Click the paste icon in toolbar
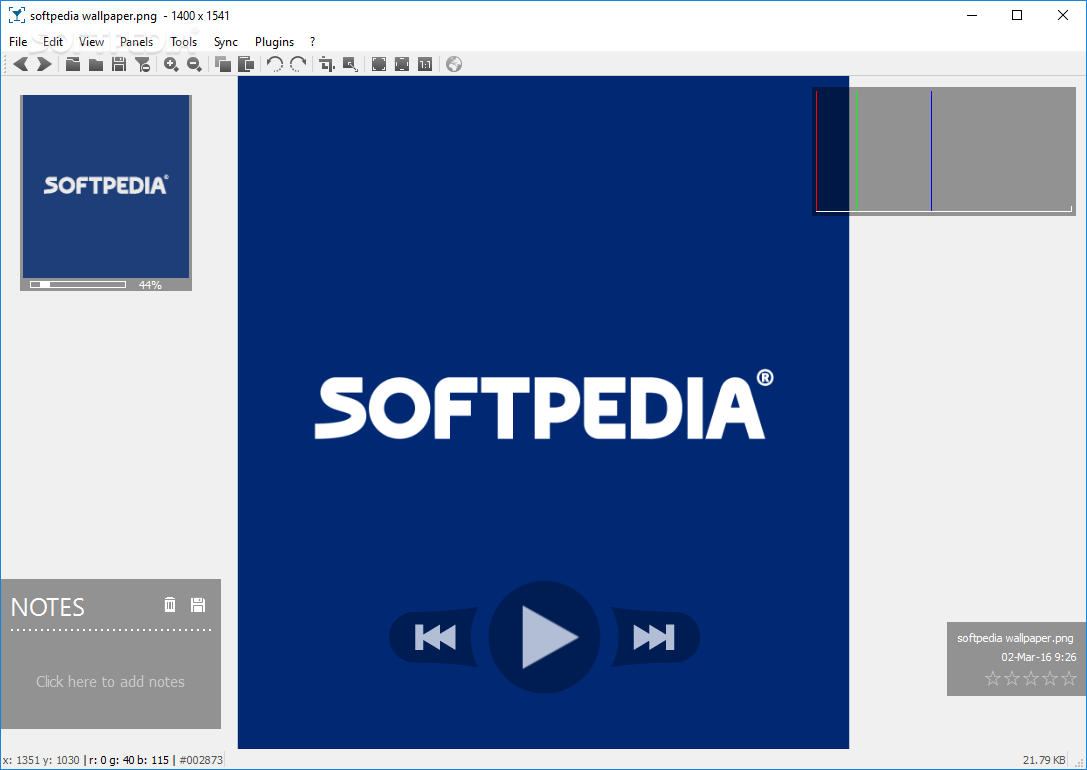1087x770 pixels. pos(245,64)
